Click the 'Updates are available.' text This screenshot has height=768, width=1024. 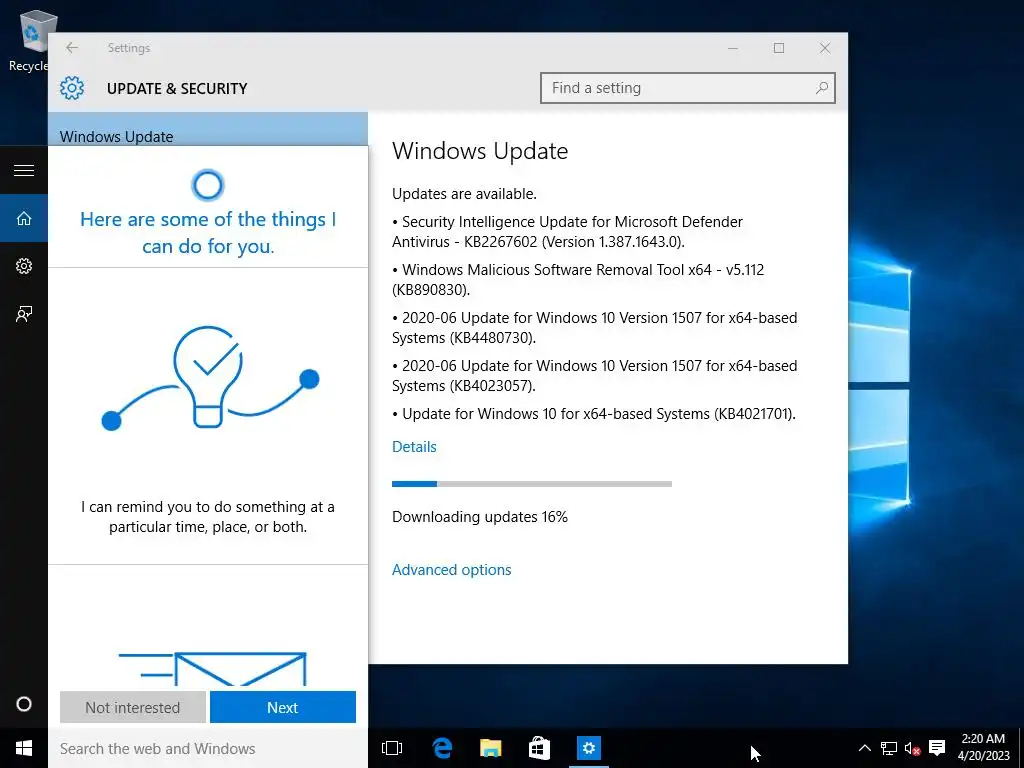(x=464, y=194)
